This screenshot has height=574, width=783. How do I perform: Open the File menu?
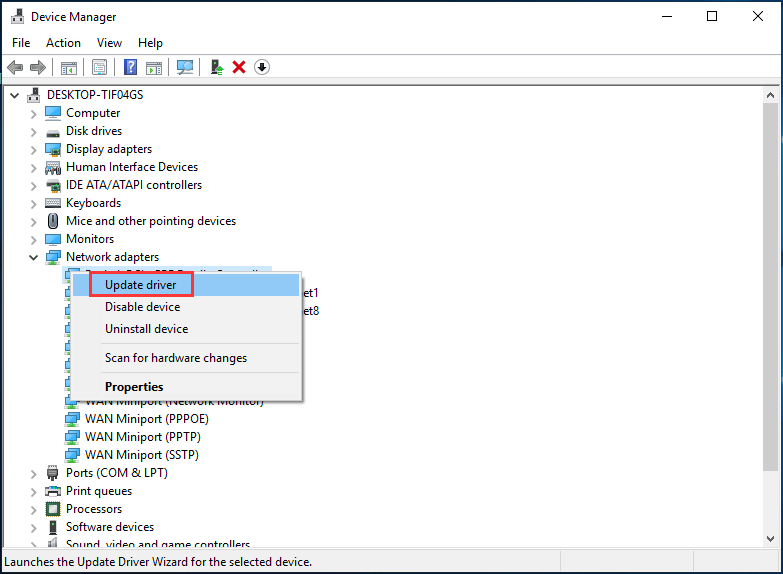(x=21, y=43)
